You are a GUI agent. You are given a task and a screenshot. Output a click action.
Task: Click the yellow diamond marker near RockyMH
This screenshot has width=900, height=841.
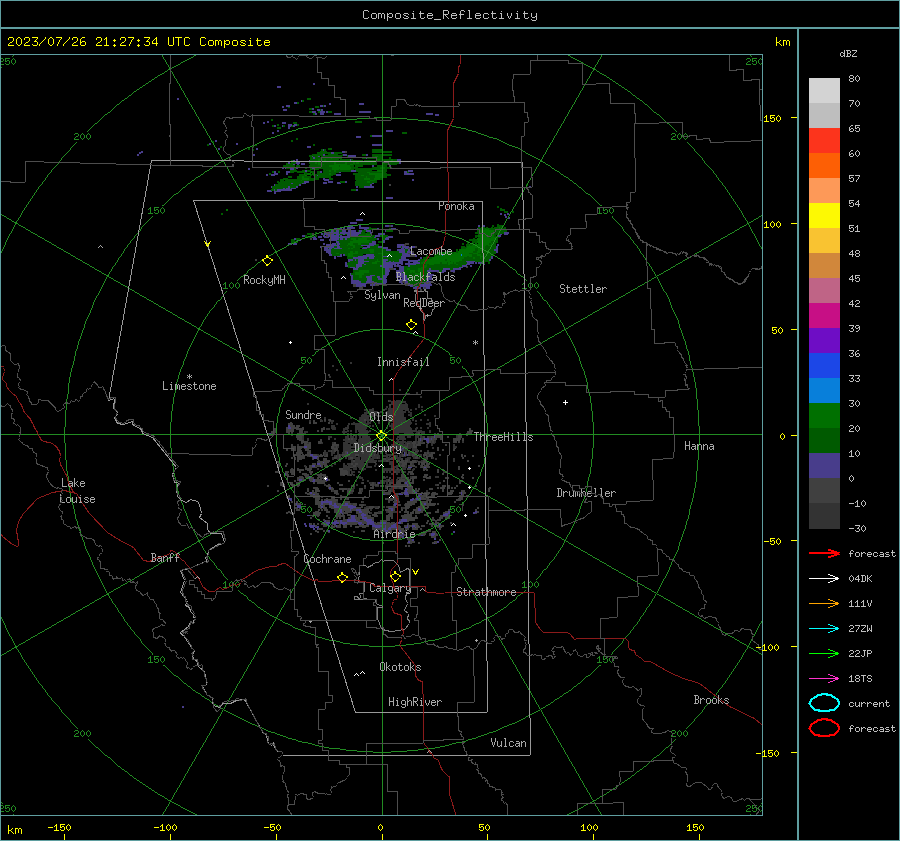(x=267, y=261)
